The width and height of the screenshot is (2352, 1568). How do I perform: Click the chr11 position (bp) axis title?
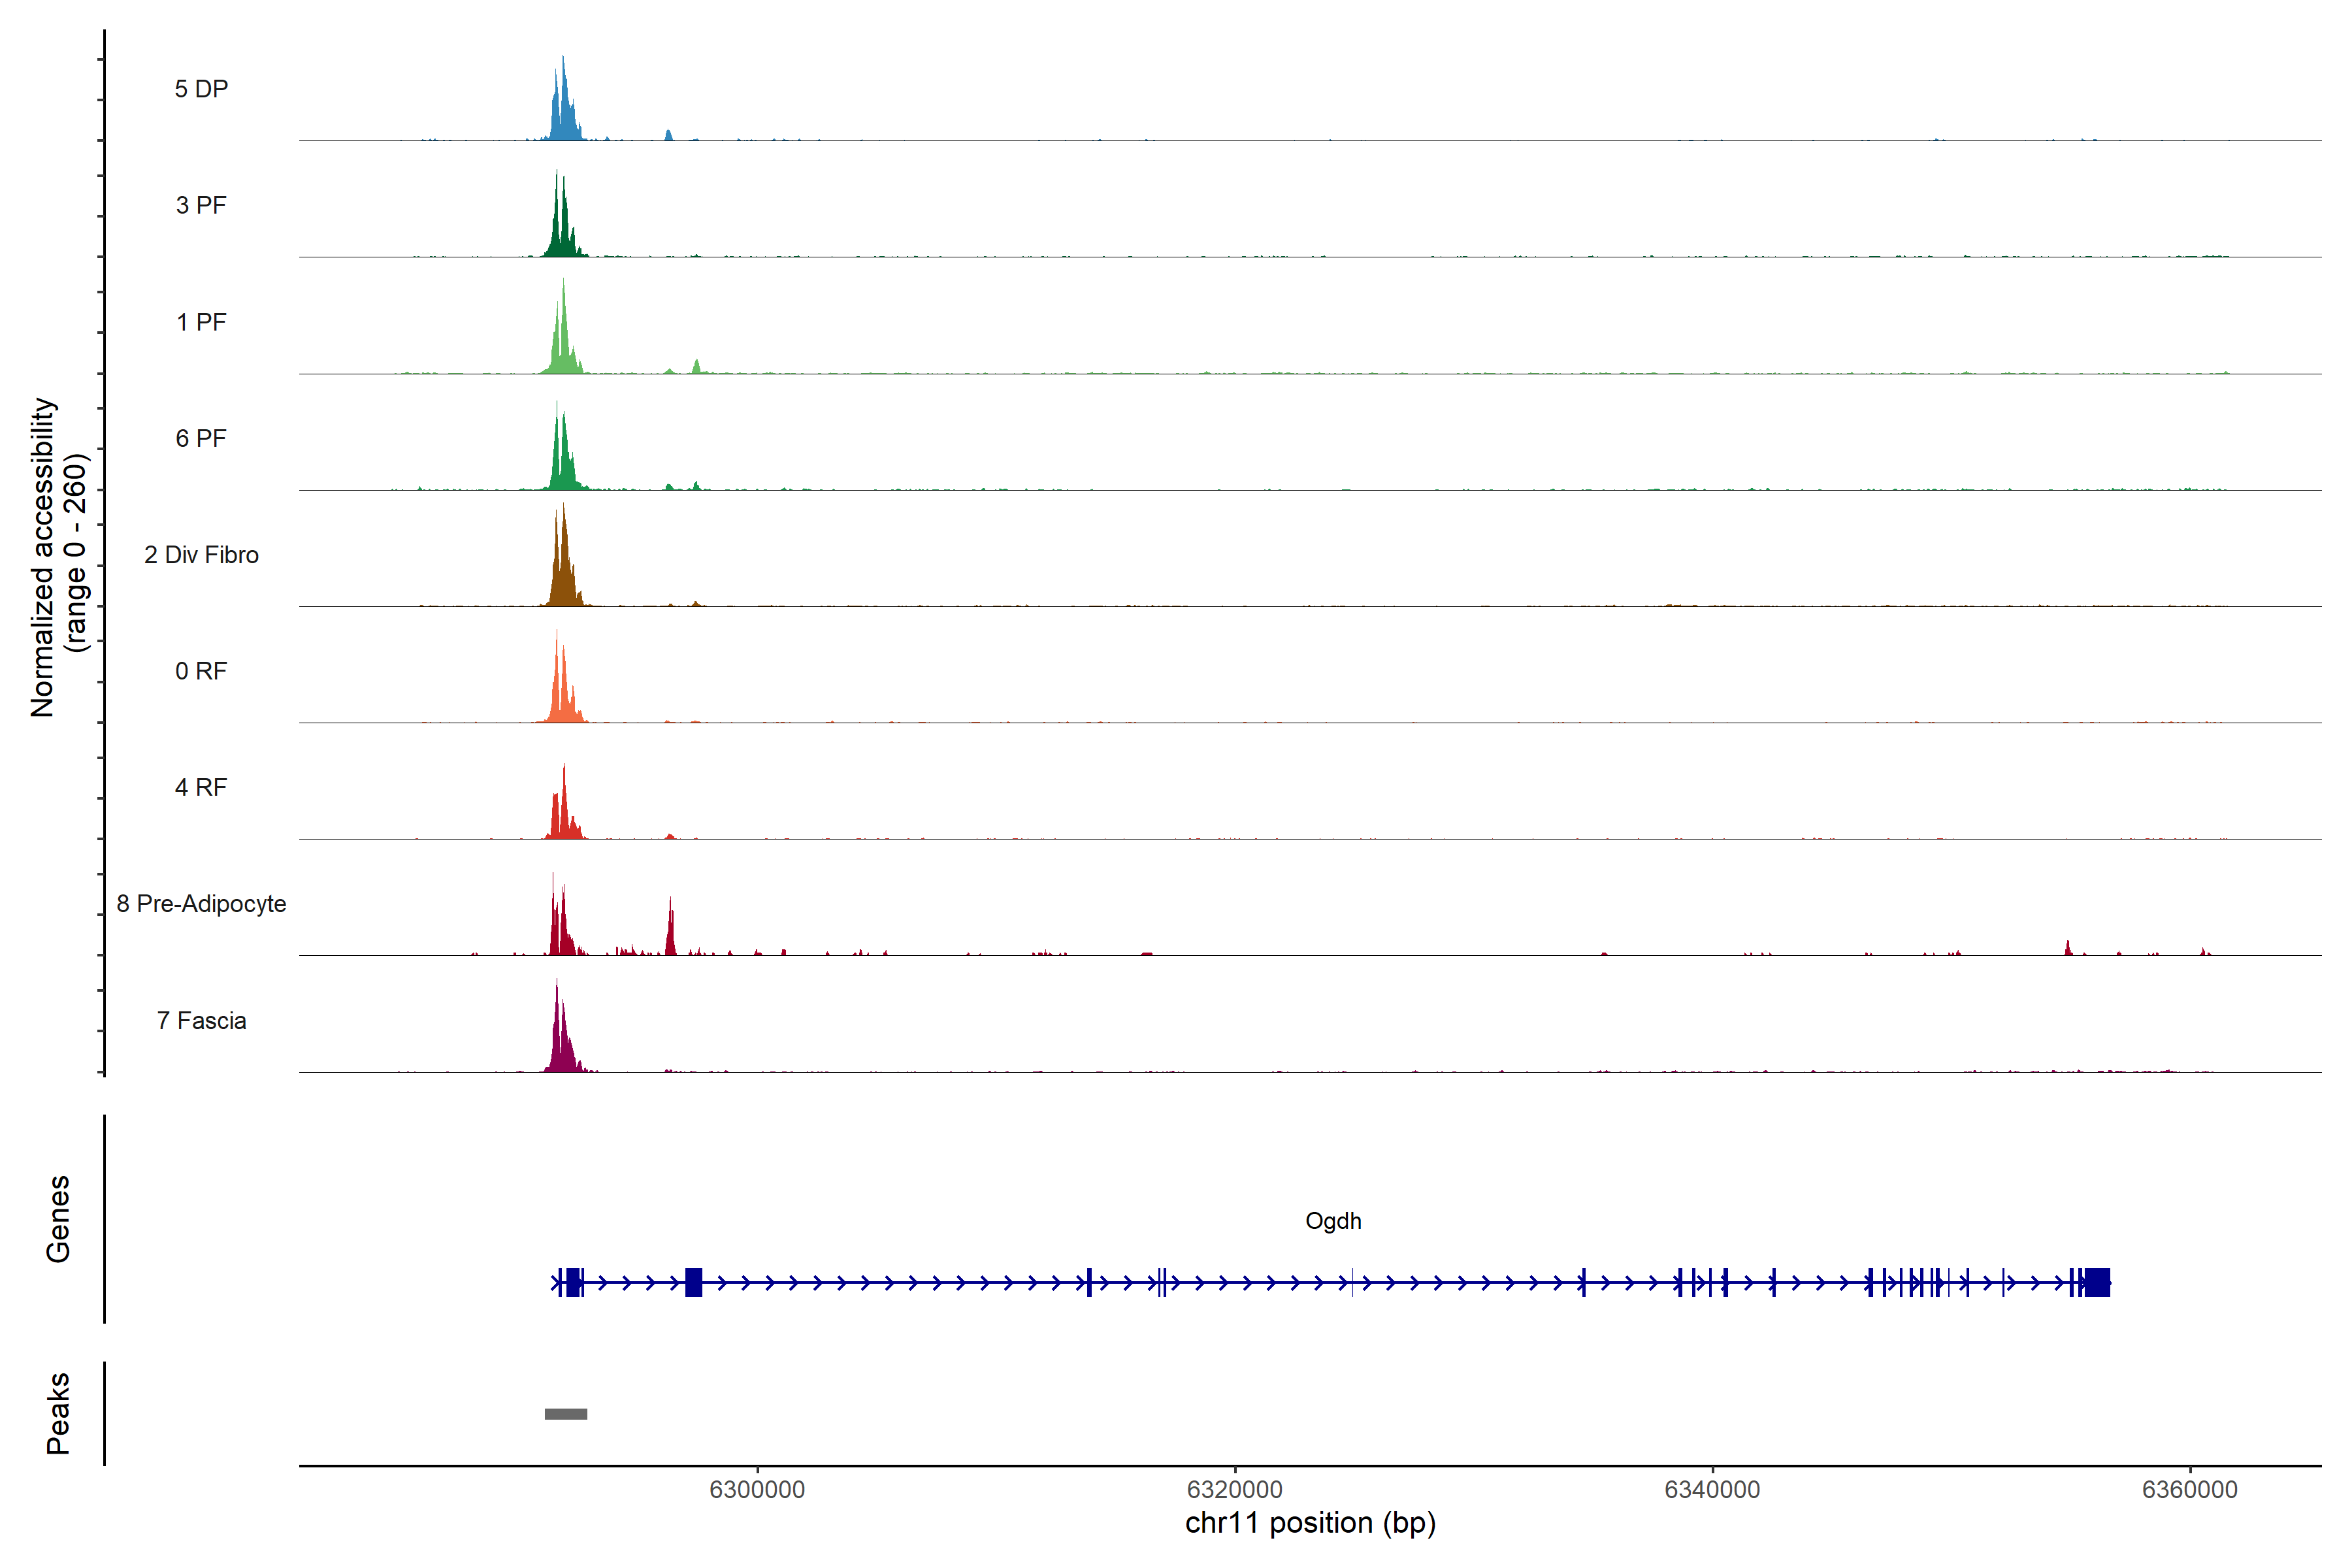[1310, 1523]
